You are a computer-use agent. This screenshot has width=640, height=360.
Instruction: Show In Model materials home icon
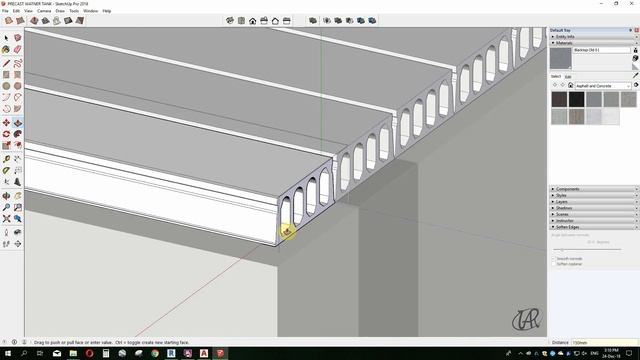(571, 85)
